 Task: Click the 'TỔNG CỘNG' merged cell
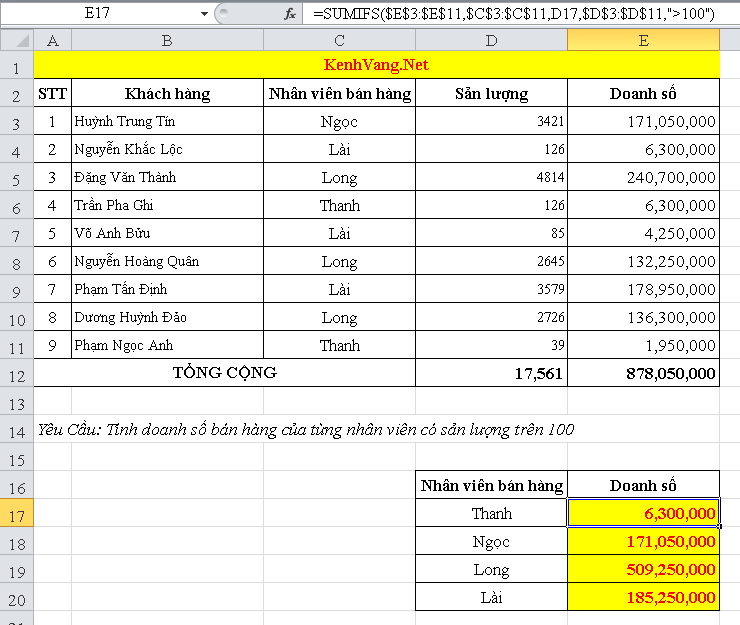[225, 373]
